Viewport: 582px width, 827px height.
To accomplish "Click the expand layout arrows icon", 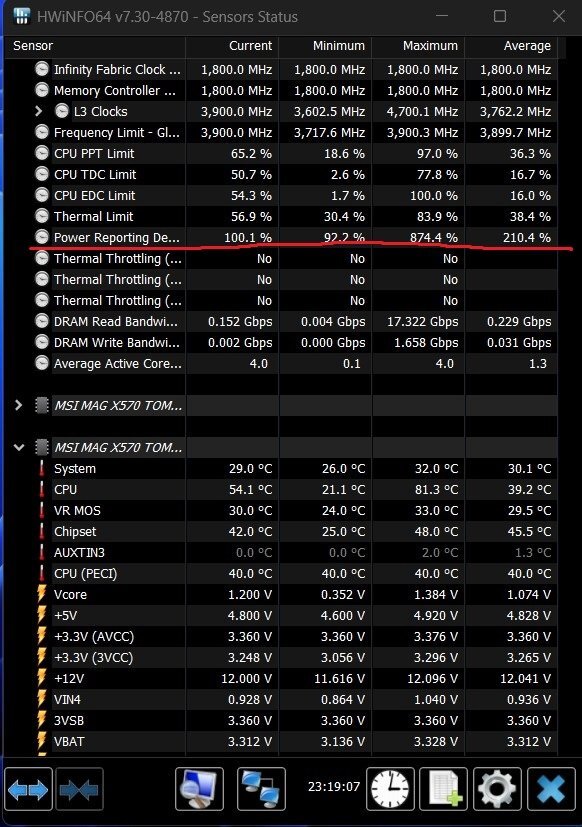I will [28, 790].
